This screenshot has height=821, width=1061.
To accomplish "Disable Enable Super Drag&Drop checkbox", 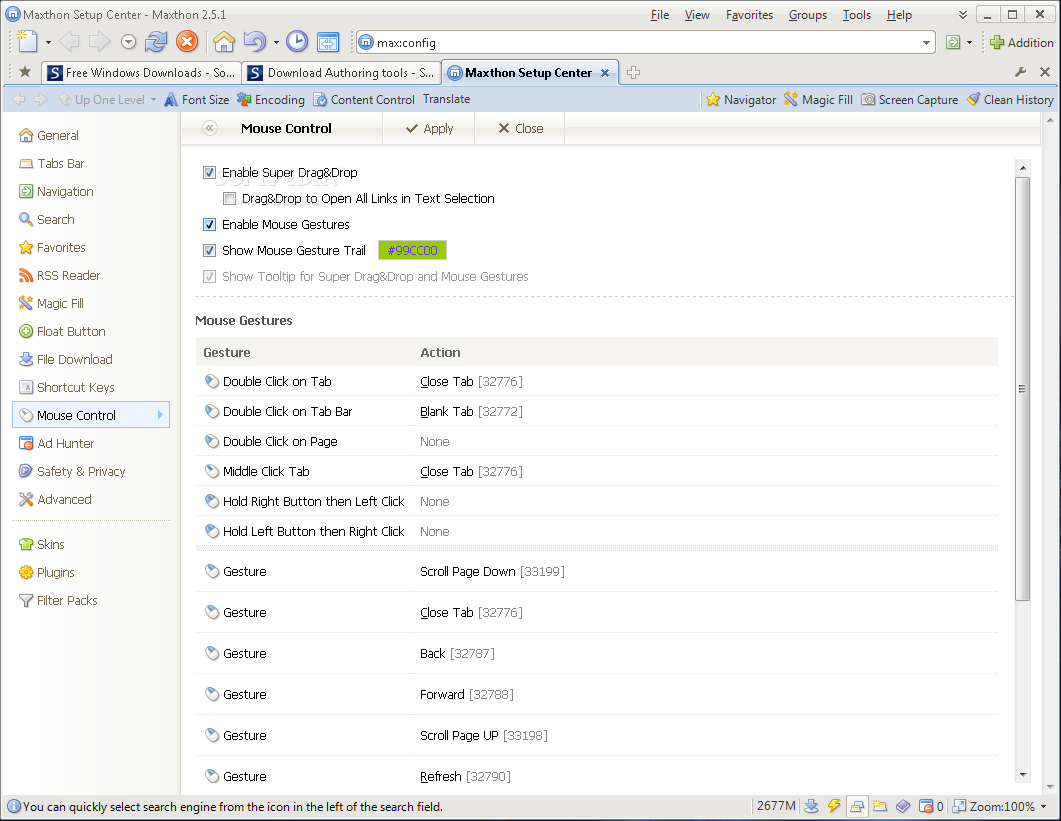I will coord(210,173).
